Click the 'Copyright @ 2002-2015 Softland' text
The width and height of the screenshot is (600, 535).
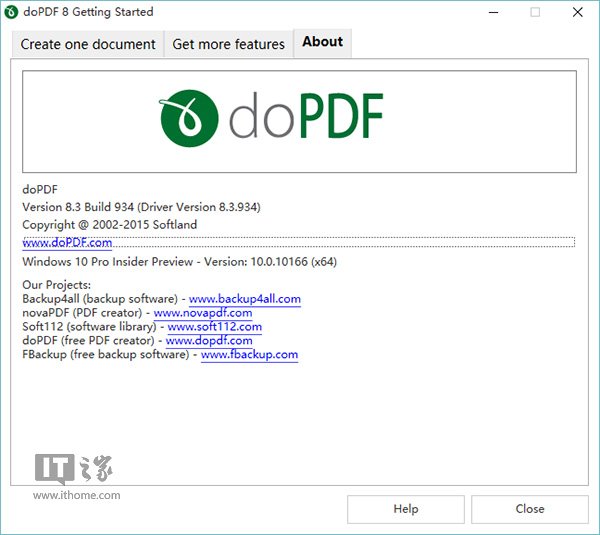tap(109, 225)
